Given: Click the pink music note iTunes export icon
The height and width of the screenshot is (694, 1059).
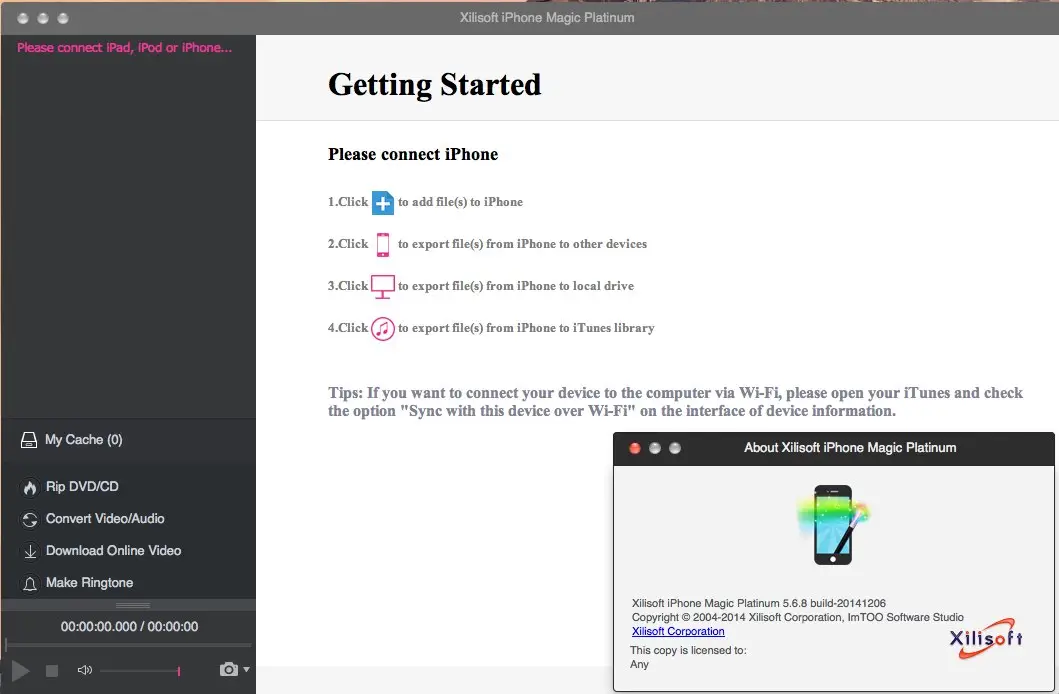Looking at the screenshot, I should tap(383, 329).
